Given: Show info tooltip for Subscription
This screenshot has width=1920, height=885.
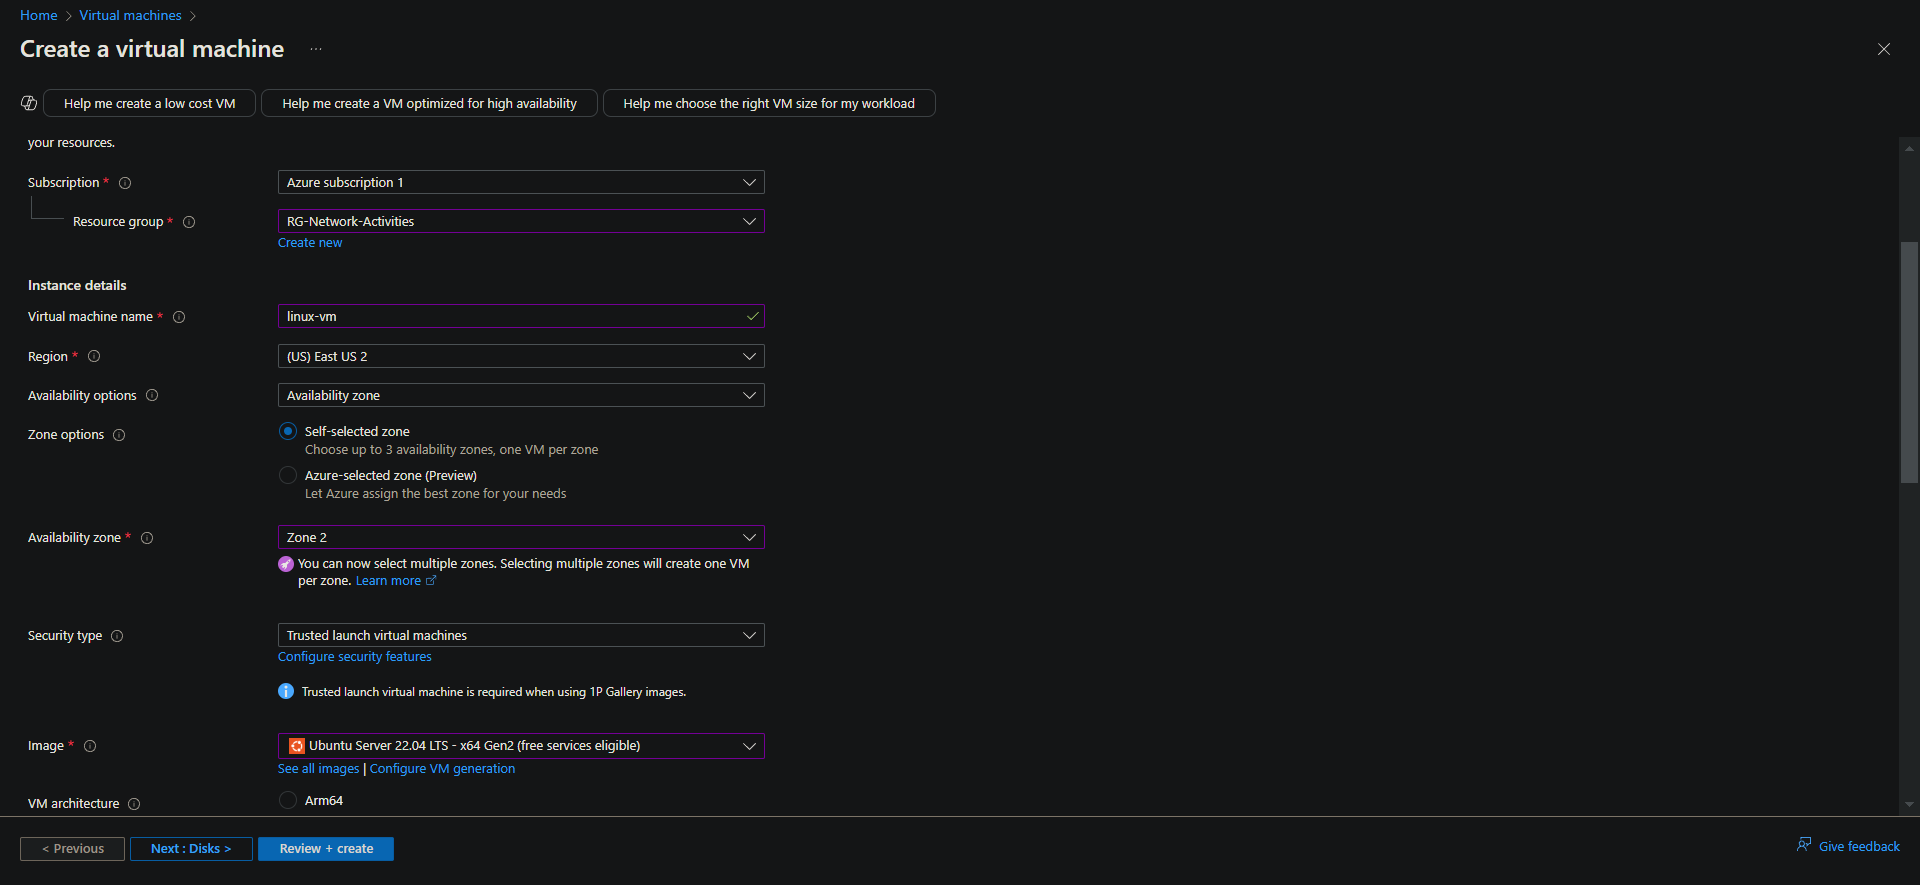Looking at the screenshot, I should (x=125, y=183).
